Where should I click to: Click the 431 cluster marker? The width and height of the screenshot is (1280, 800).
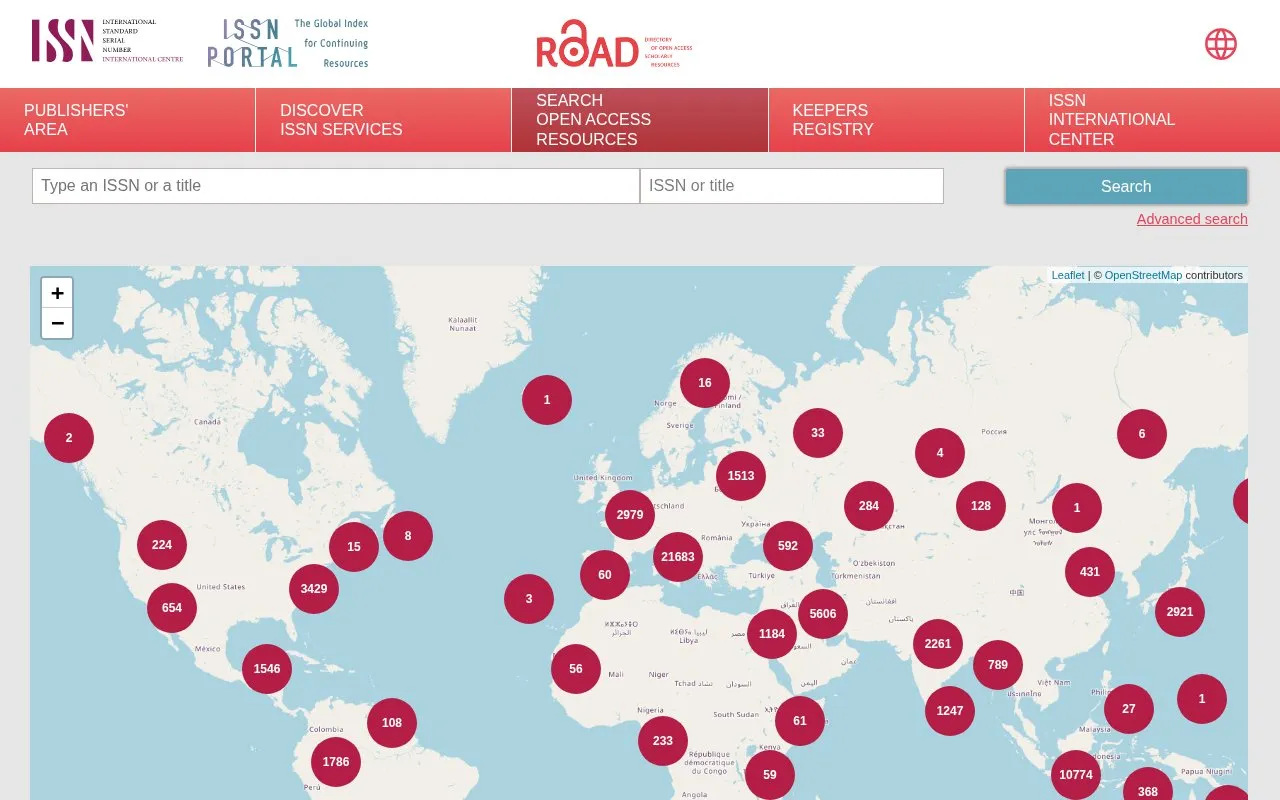click(x=1090, y=572)
